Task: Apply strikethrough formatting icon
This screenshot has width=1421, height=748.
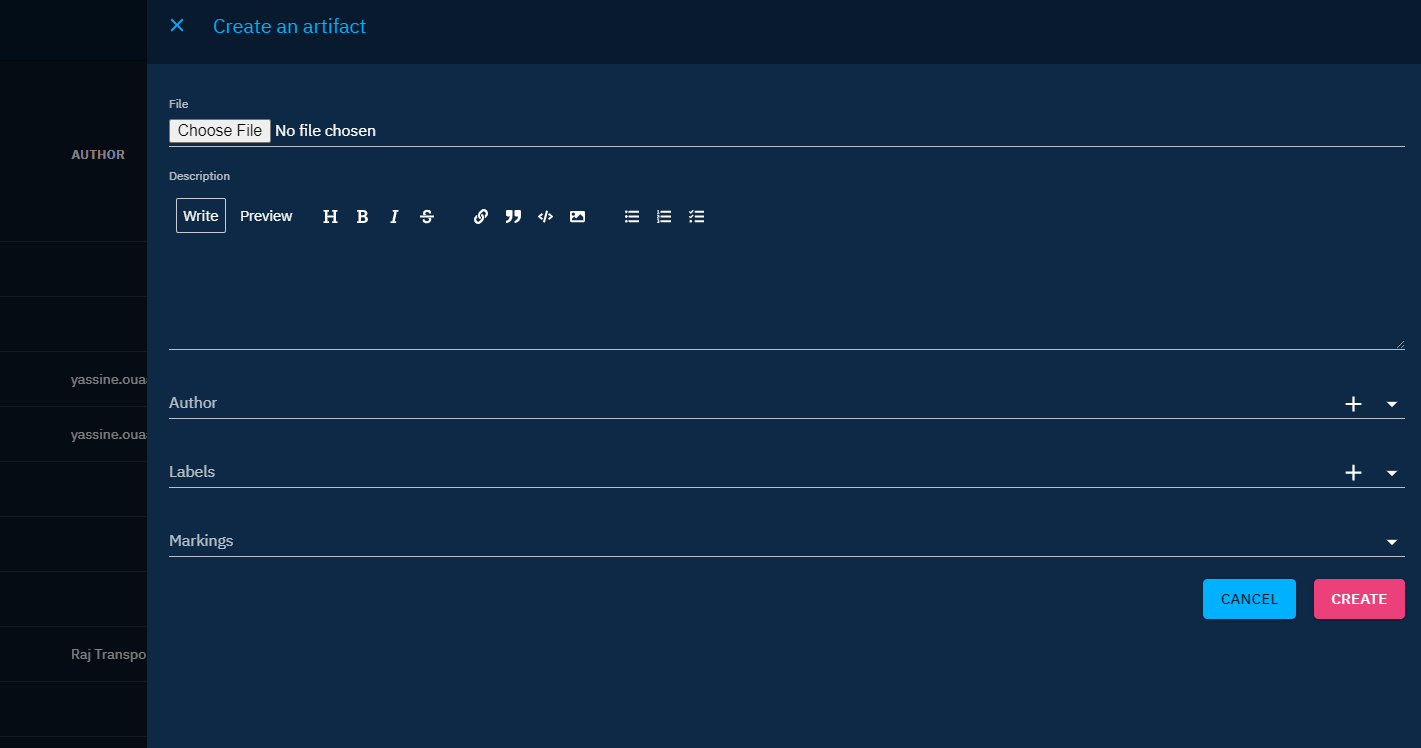Action: coord(426,216)
